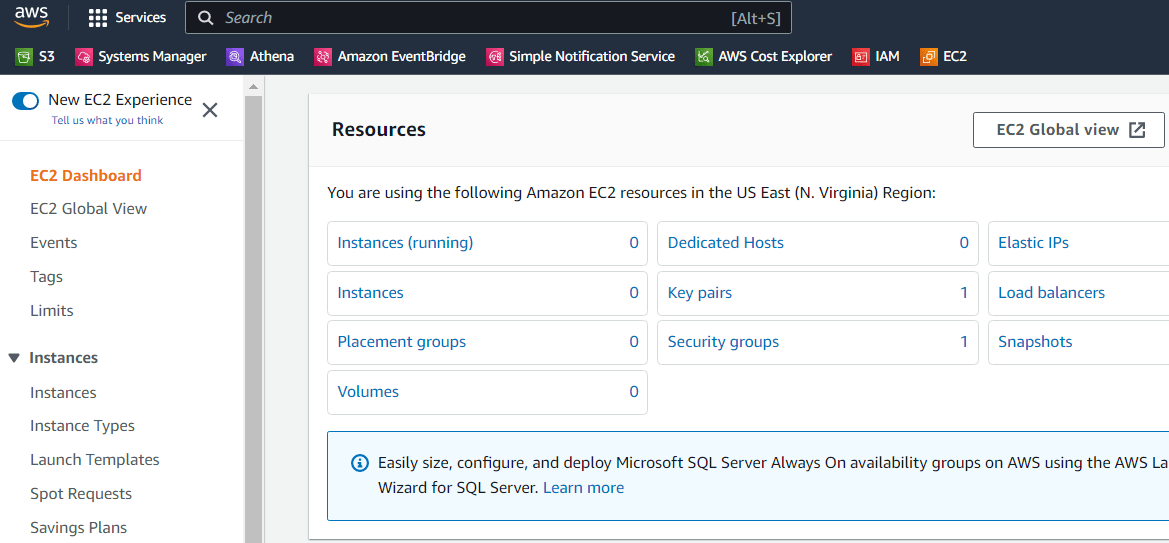Click external link icon on EC2 Global view
1169x543 pixels.
pyautogui.click(x=1136, y=130)
